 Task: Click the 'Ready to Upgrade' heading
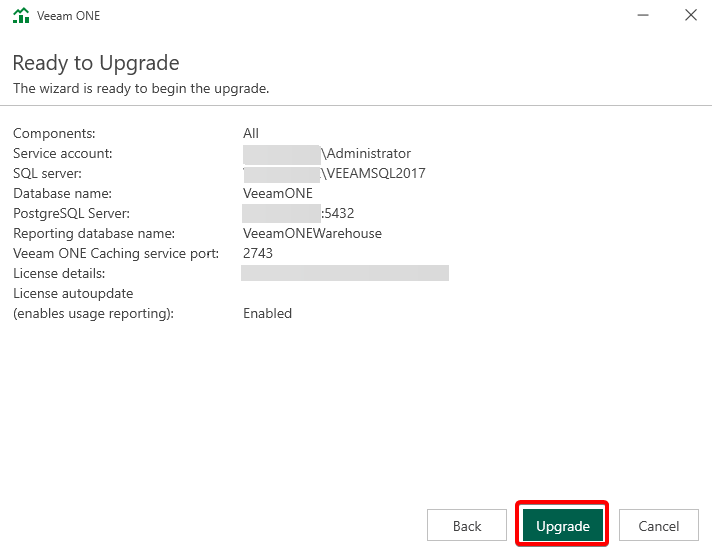click(96, 63)
